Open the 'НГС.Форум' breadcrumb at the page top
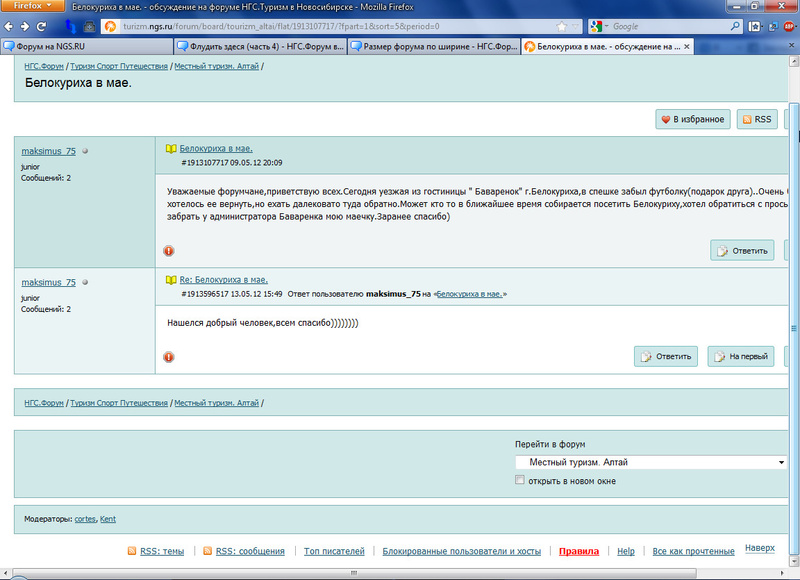800x580 pixels. coord(44,66)
